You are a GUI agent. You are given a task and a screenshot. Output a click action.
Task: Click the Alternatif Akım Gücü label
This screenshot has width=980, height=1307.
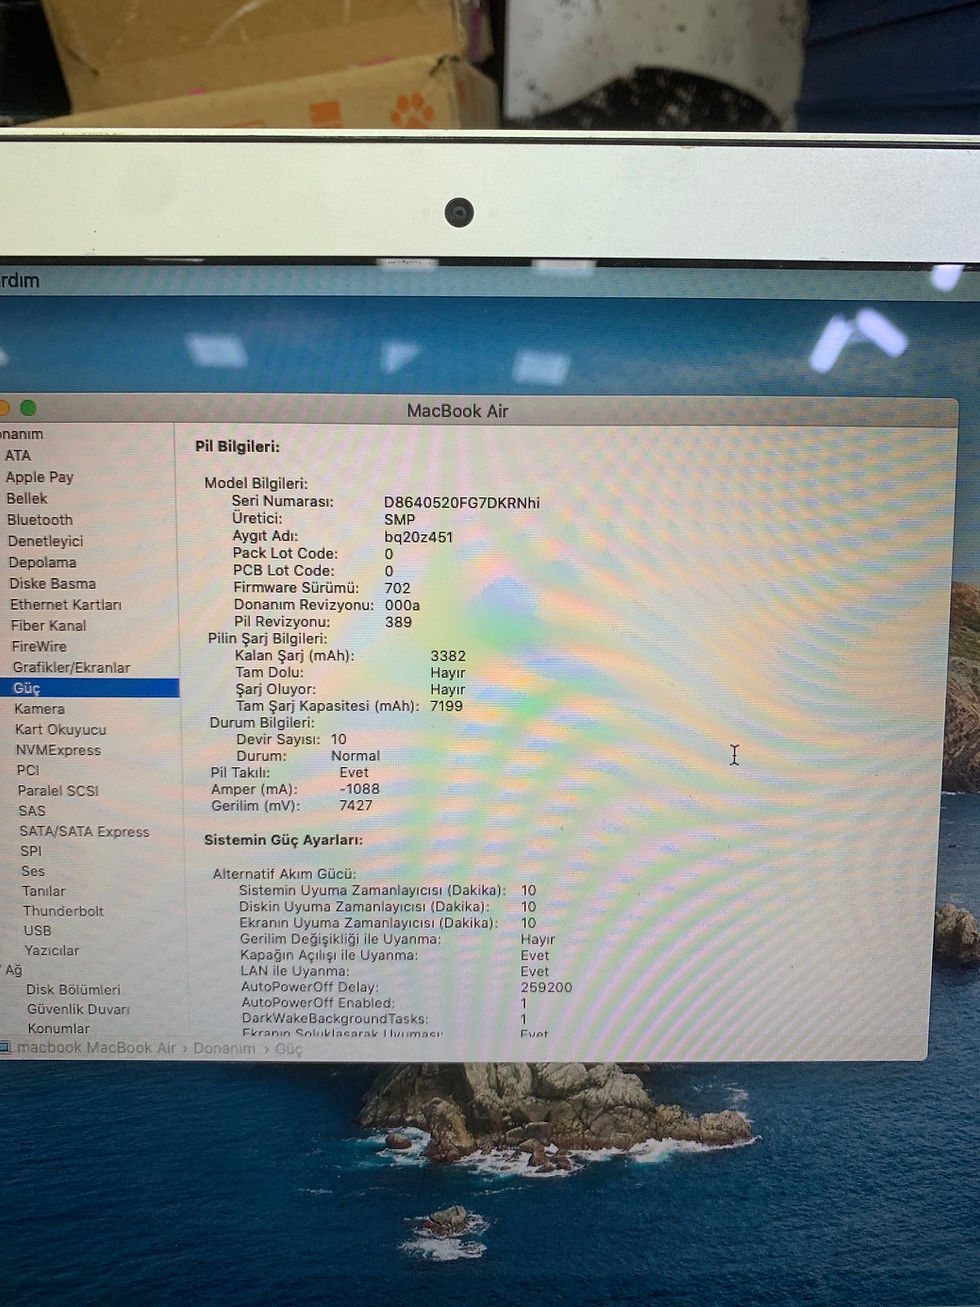click(284, 874)
